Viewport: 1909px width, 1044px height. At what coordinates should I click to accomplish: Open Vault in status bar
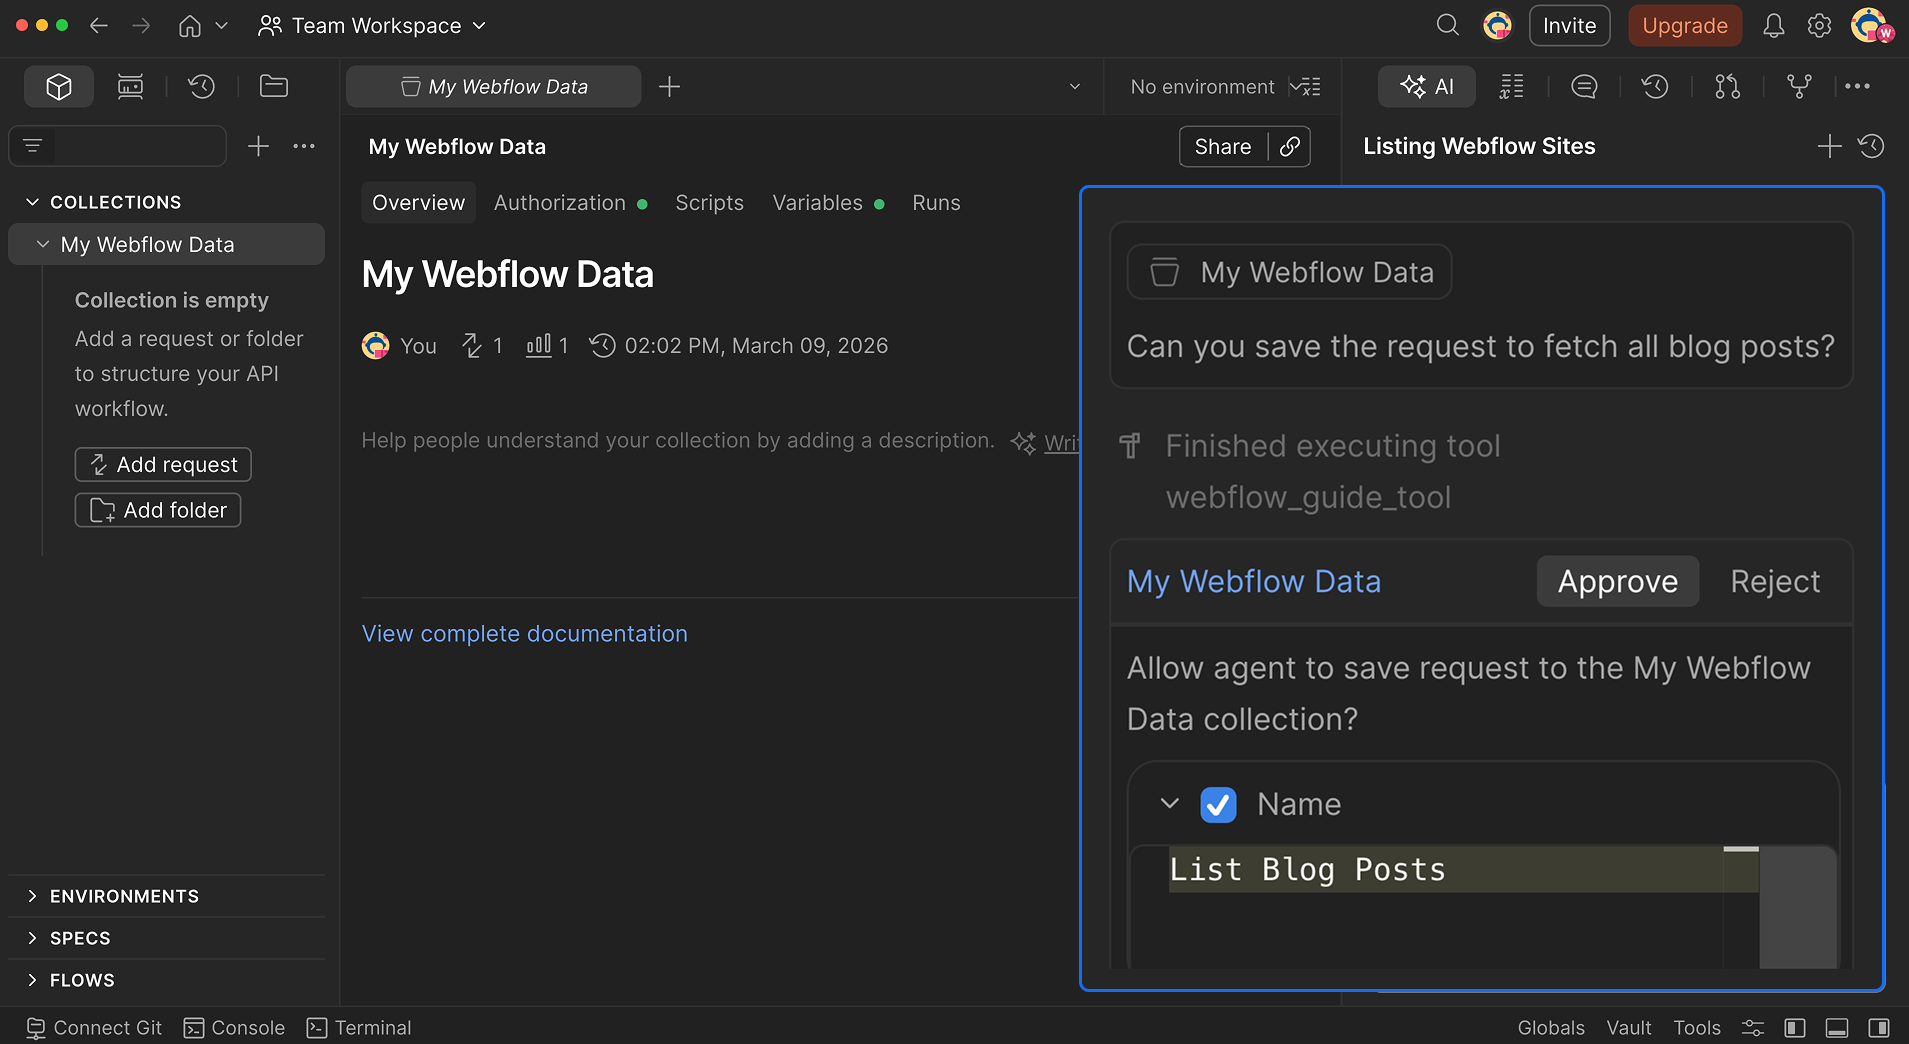pos(1628,1028)
